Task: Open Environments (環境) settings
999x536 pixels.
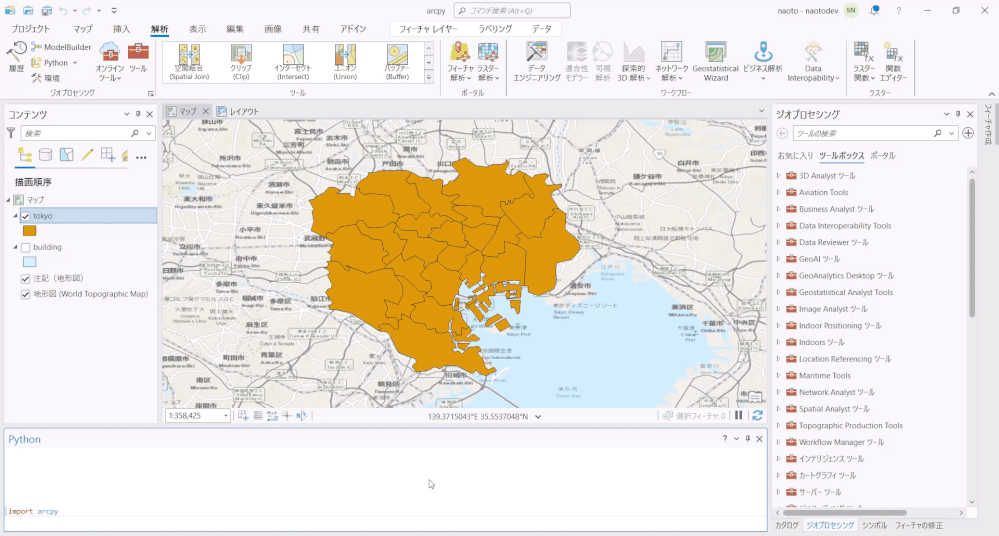Action: point(45,78)
